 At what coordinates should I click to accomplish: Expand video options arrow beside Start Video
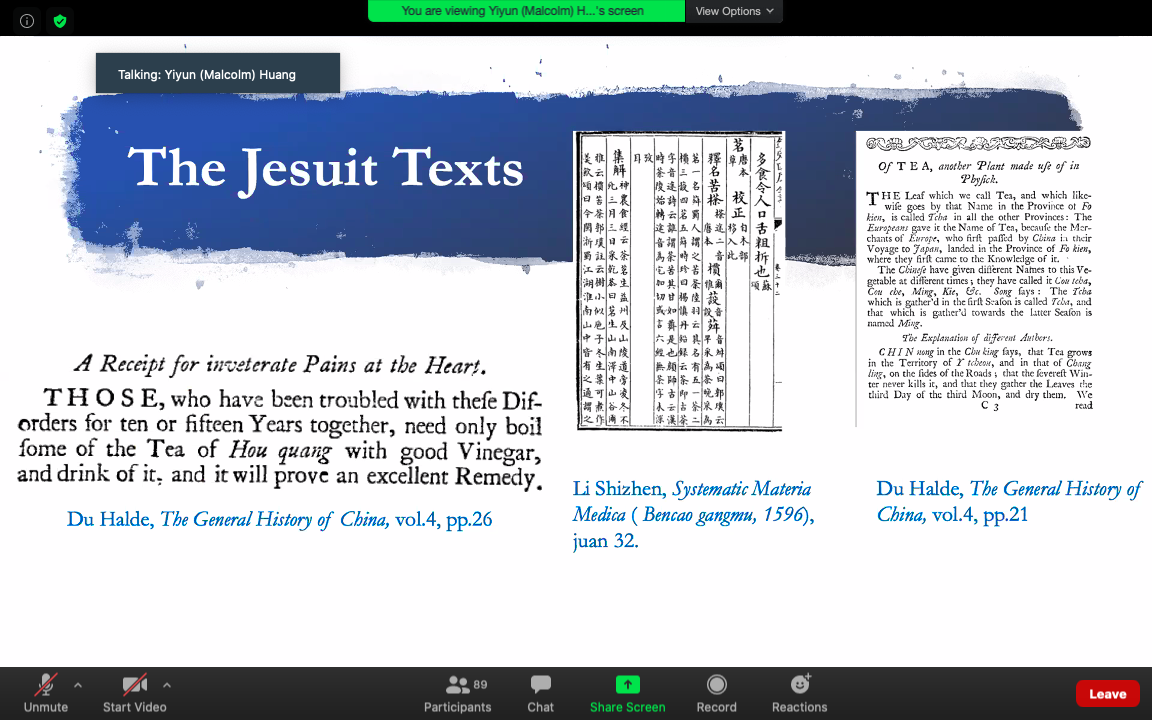pyautogui.click(x=166, y=685)
